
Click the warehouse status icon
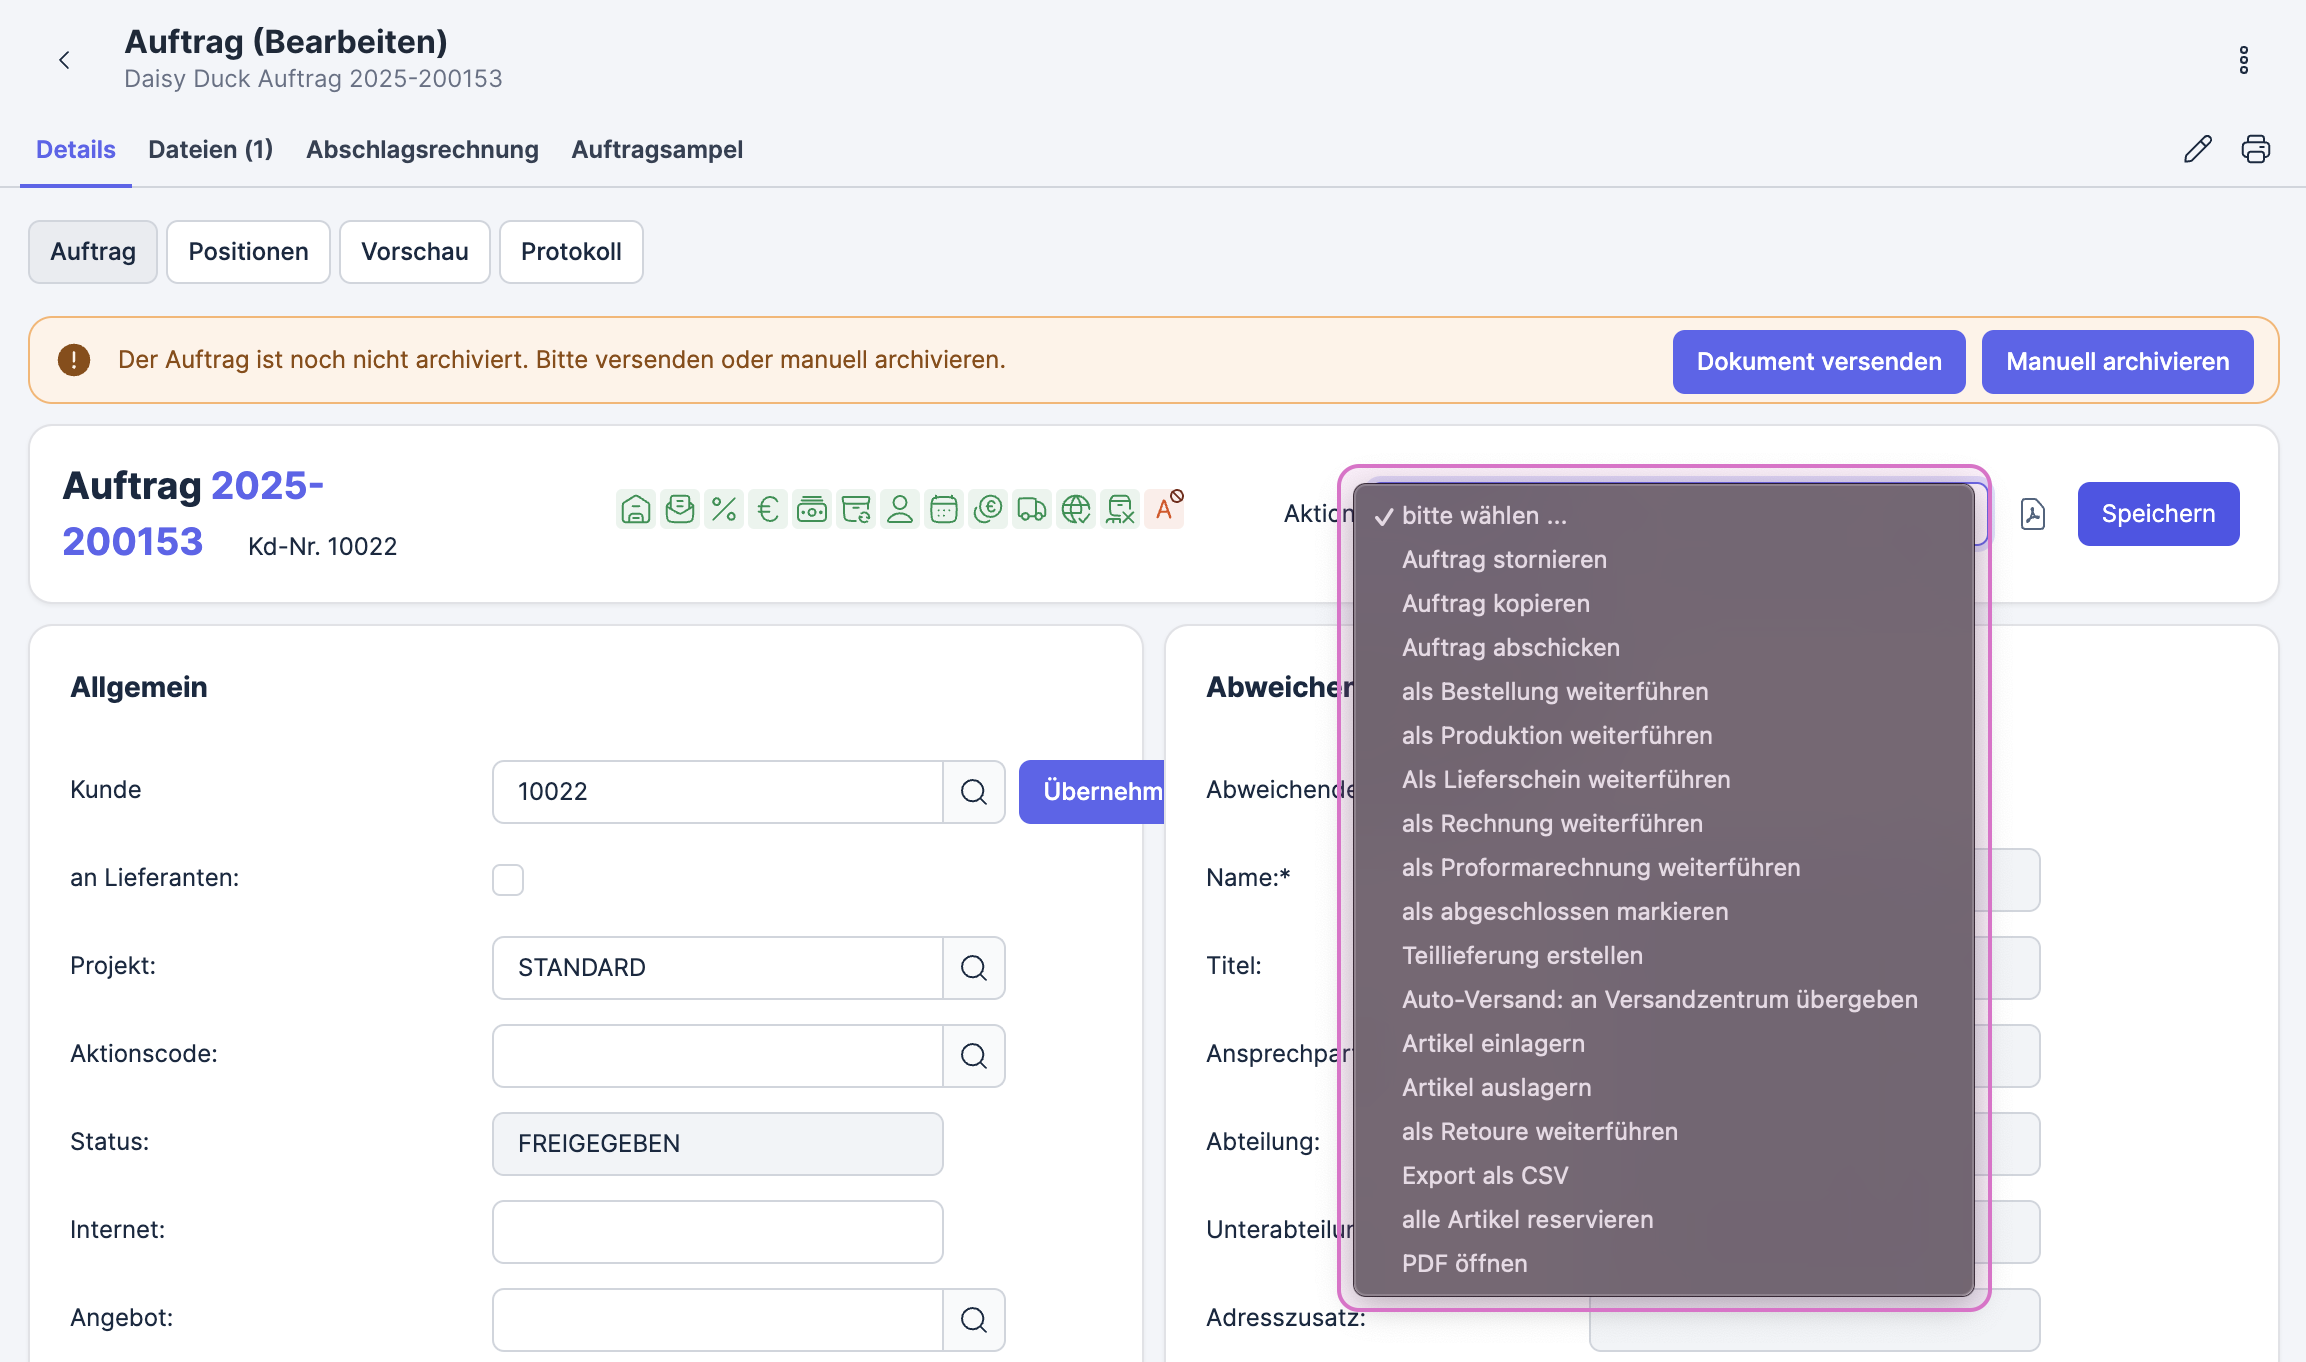(x=636, y=510)
